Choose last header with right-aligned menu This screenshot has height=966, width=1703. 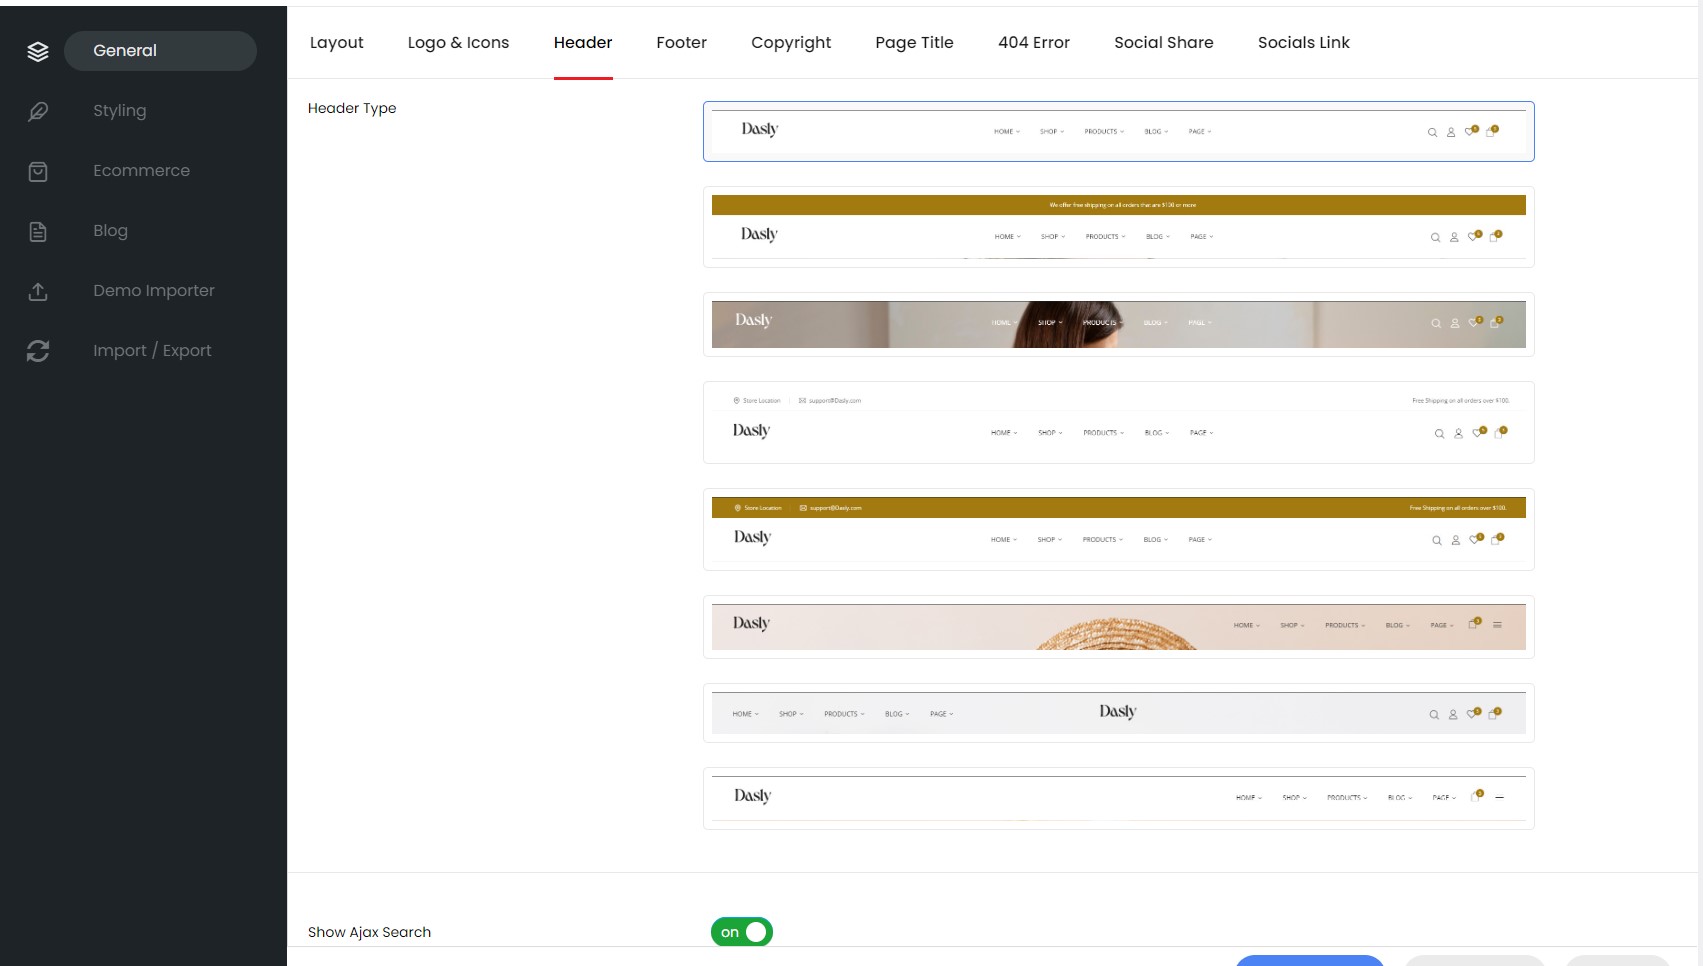[x=1119, y=798]
